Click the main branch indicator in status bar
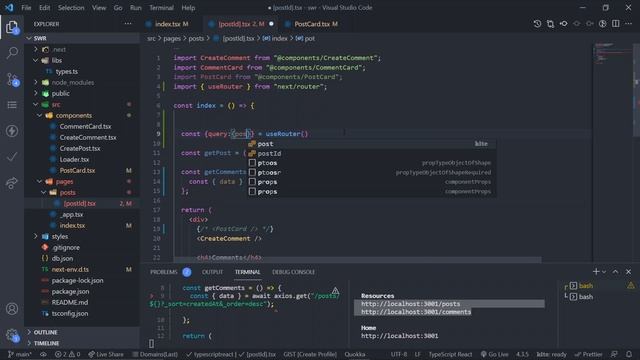This screenshot has height=360, width=640. pyautogui.click(x=20, y=354)
